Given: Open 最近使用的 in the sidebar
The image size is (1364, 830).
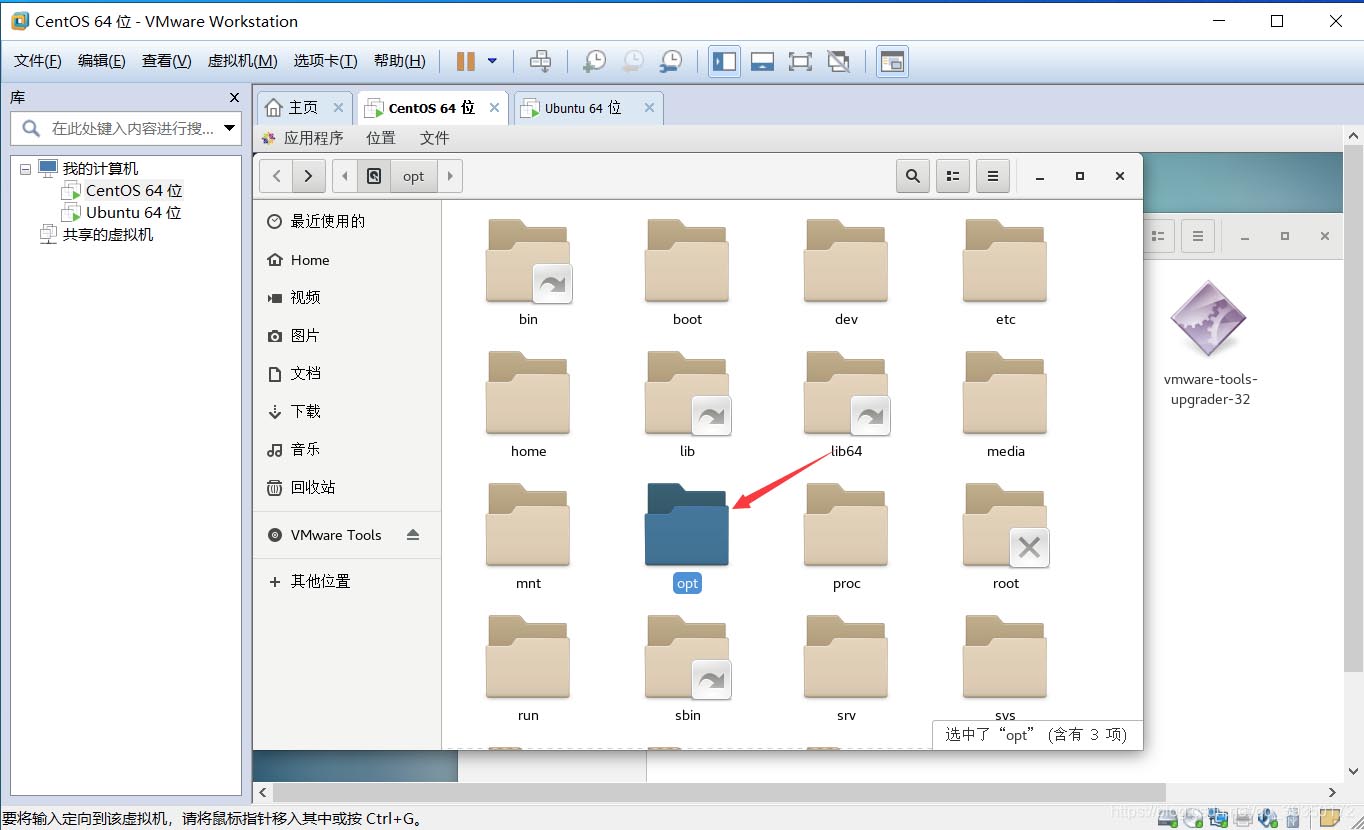Looking at the screenshot, I should 347,222.
